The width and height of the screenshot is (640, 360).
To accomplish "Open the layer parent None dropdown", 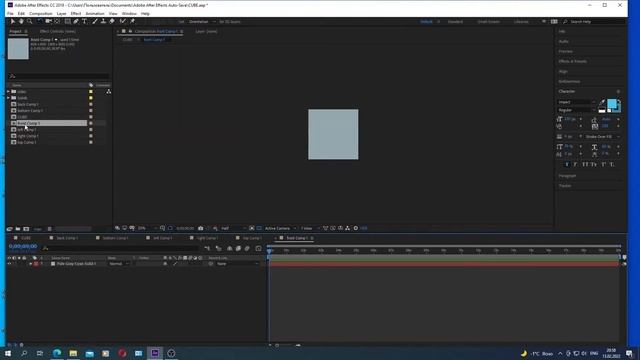I will pyautogui.click(x=238, y=264).
